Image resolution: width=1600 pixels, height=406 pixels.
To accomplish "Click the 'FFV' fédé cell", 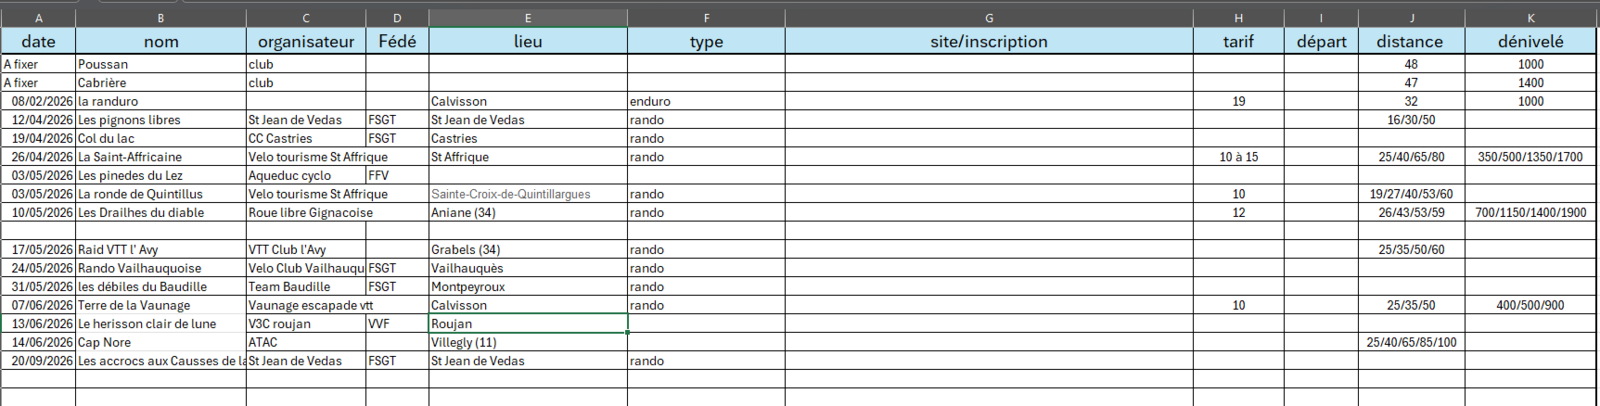I will point(396,175).
